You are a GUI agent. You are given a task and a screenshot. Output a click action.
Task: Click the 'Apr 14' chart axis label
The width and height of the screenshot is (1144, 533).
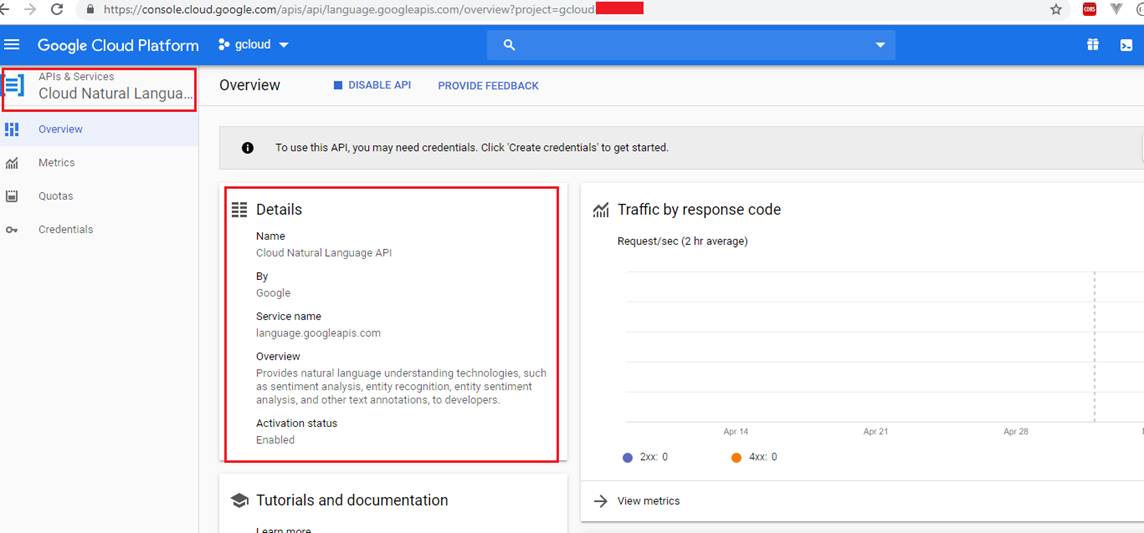click(735, 432)
